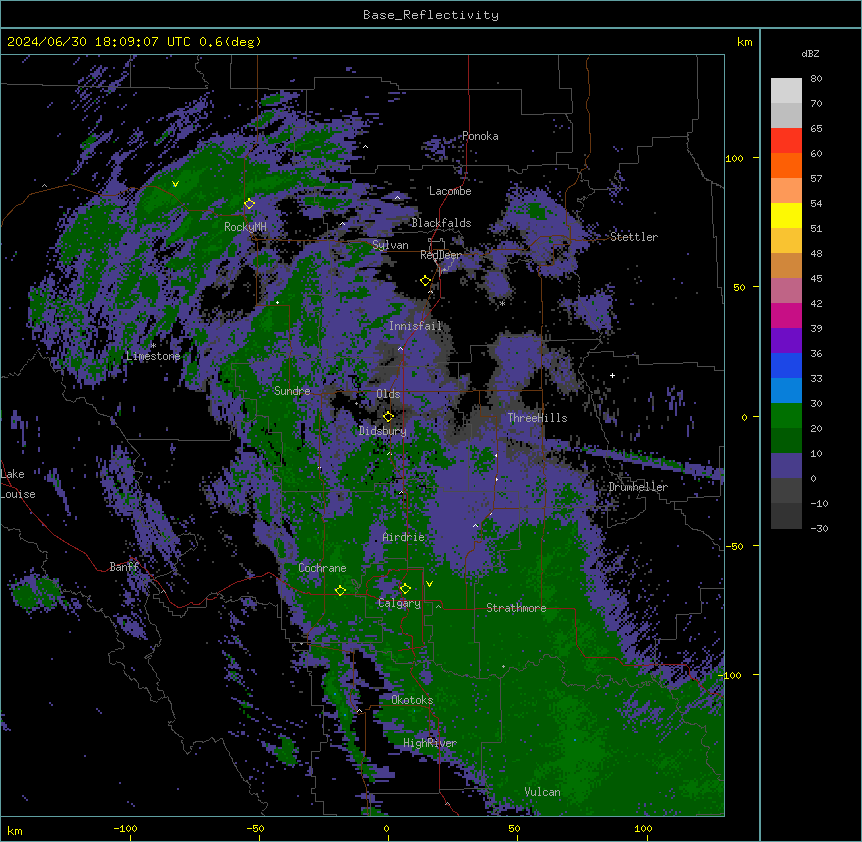This screenshot has height=842, width=862.
Task: Click the Olds label
Action: [388, 394]
